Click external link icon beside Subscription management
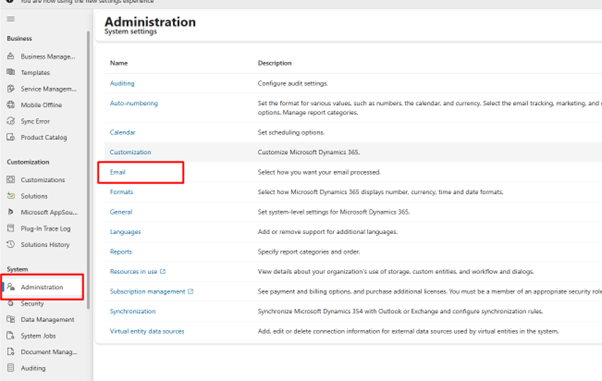Screen dimensions: 602x381 tap(190, 292)
